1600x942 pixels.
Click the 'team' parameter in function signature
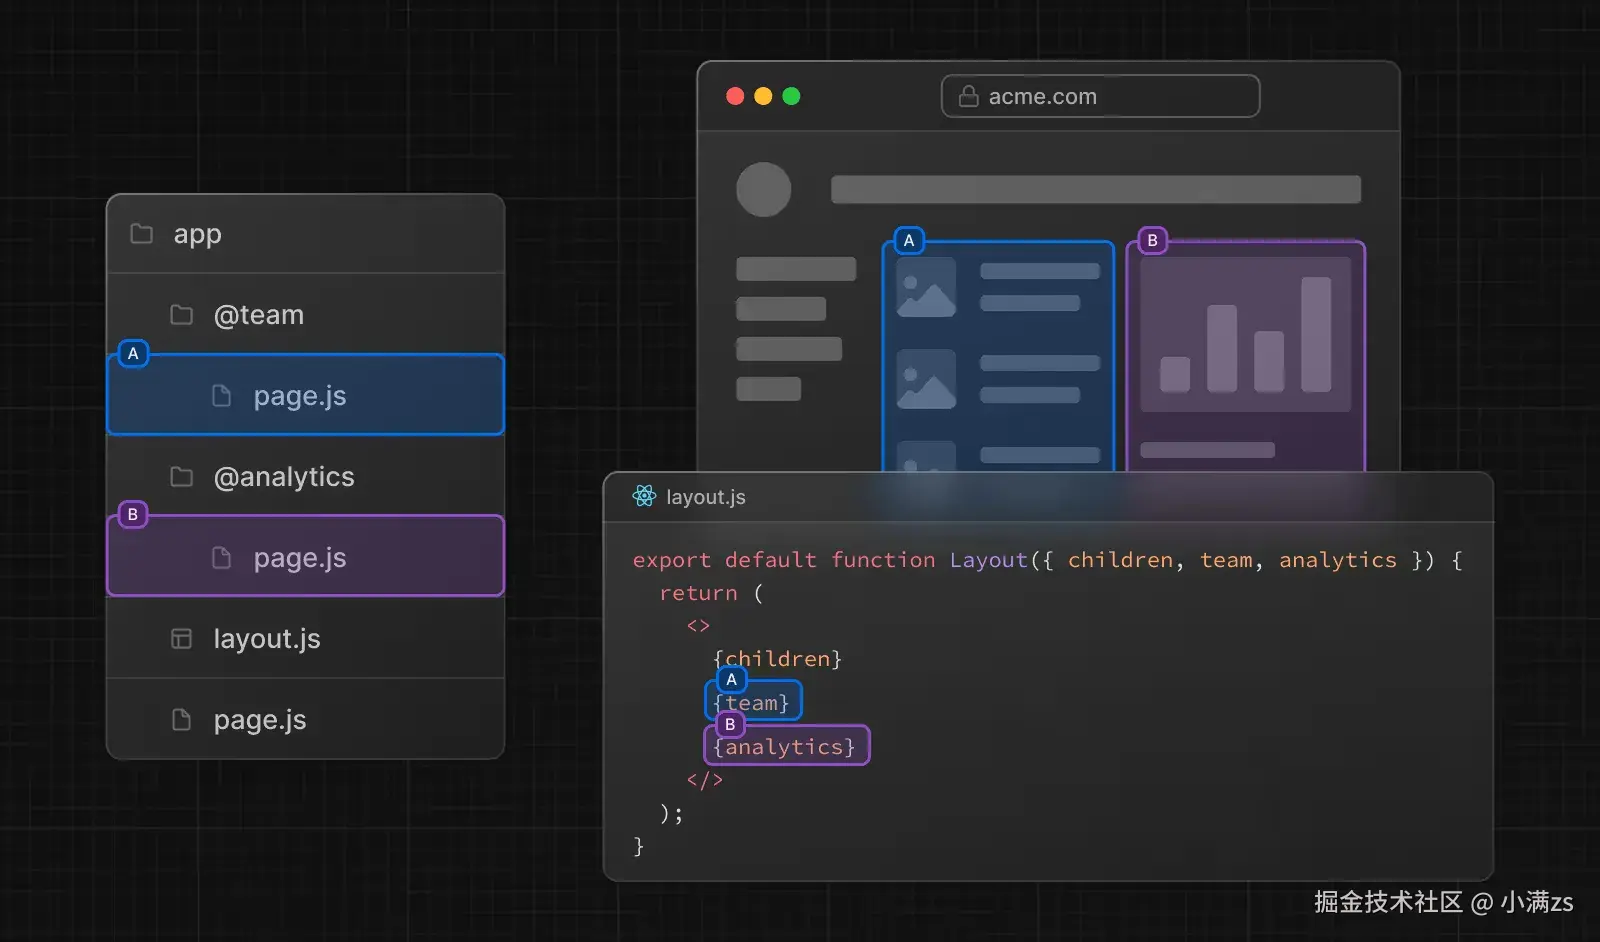1226,560
